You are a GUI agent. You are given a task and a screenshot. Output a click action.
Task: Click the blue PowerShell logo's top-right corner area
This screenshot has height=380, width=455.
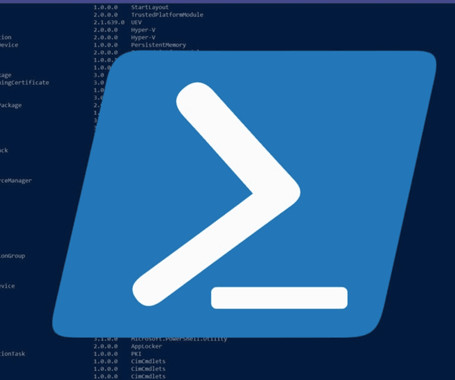(417, 67)
